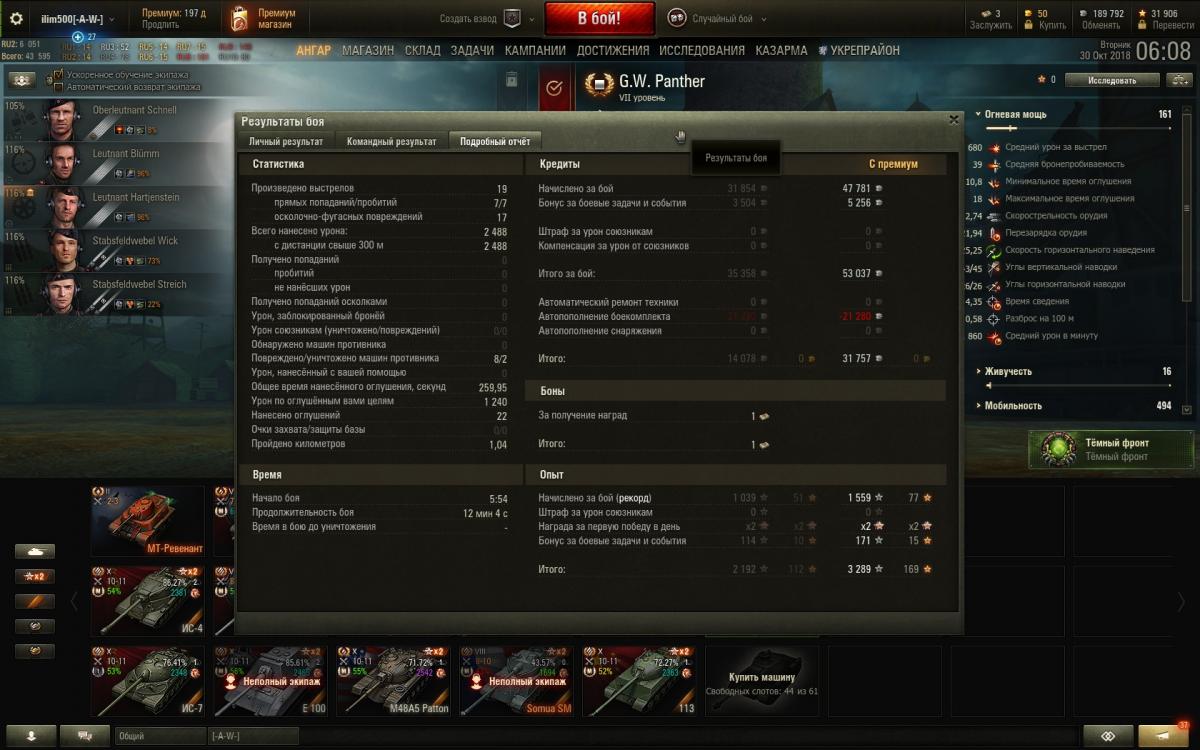Click the tank filter toggle in carousel
This screenshot has height=750, width=1200.
[35, 551]
